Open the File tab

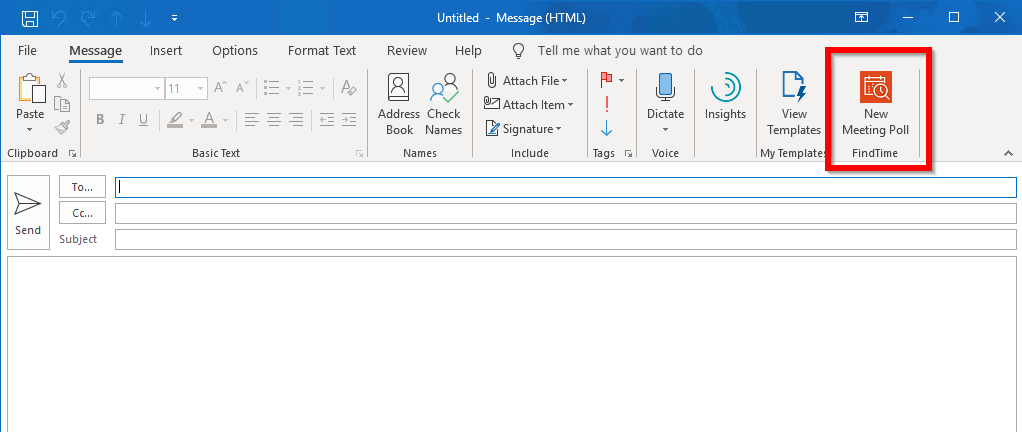tap(27, 51)
